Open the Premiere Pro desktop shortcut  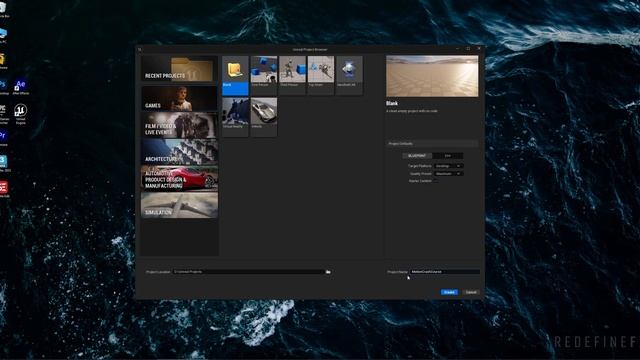pyautogui.click(x=3, y=138)
